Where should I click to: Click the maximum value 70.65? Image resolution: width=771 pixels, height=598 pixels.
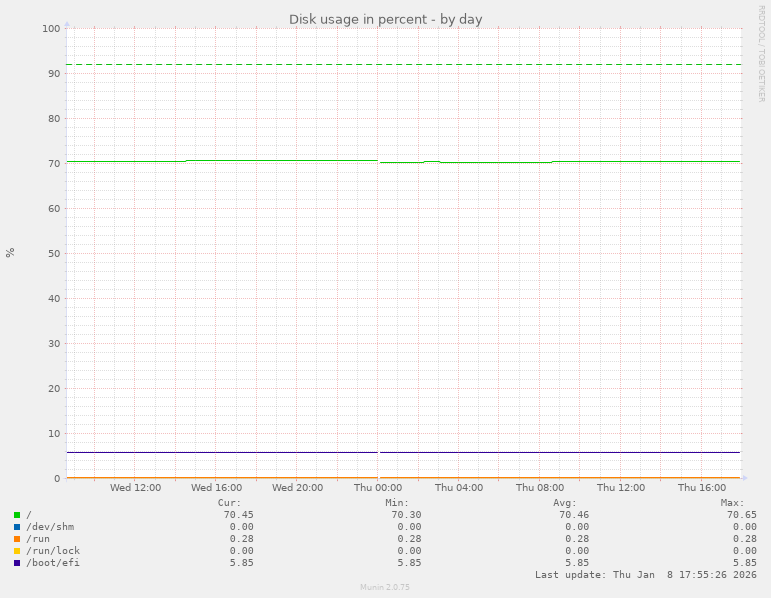(741, 515)
